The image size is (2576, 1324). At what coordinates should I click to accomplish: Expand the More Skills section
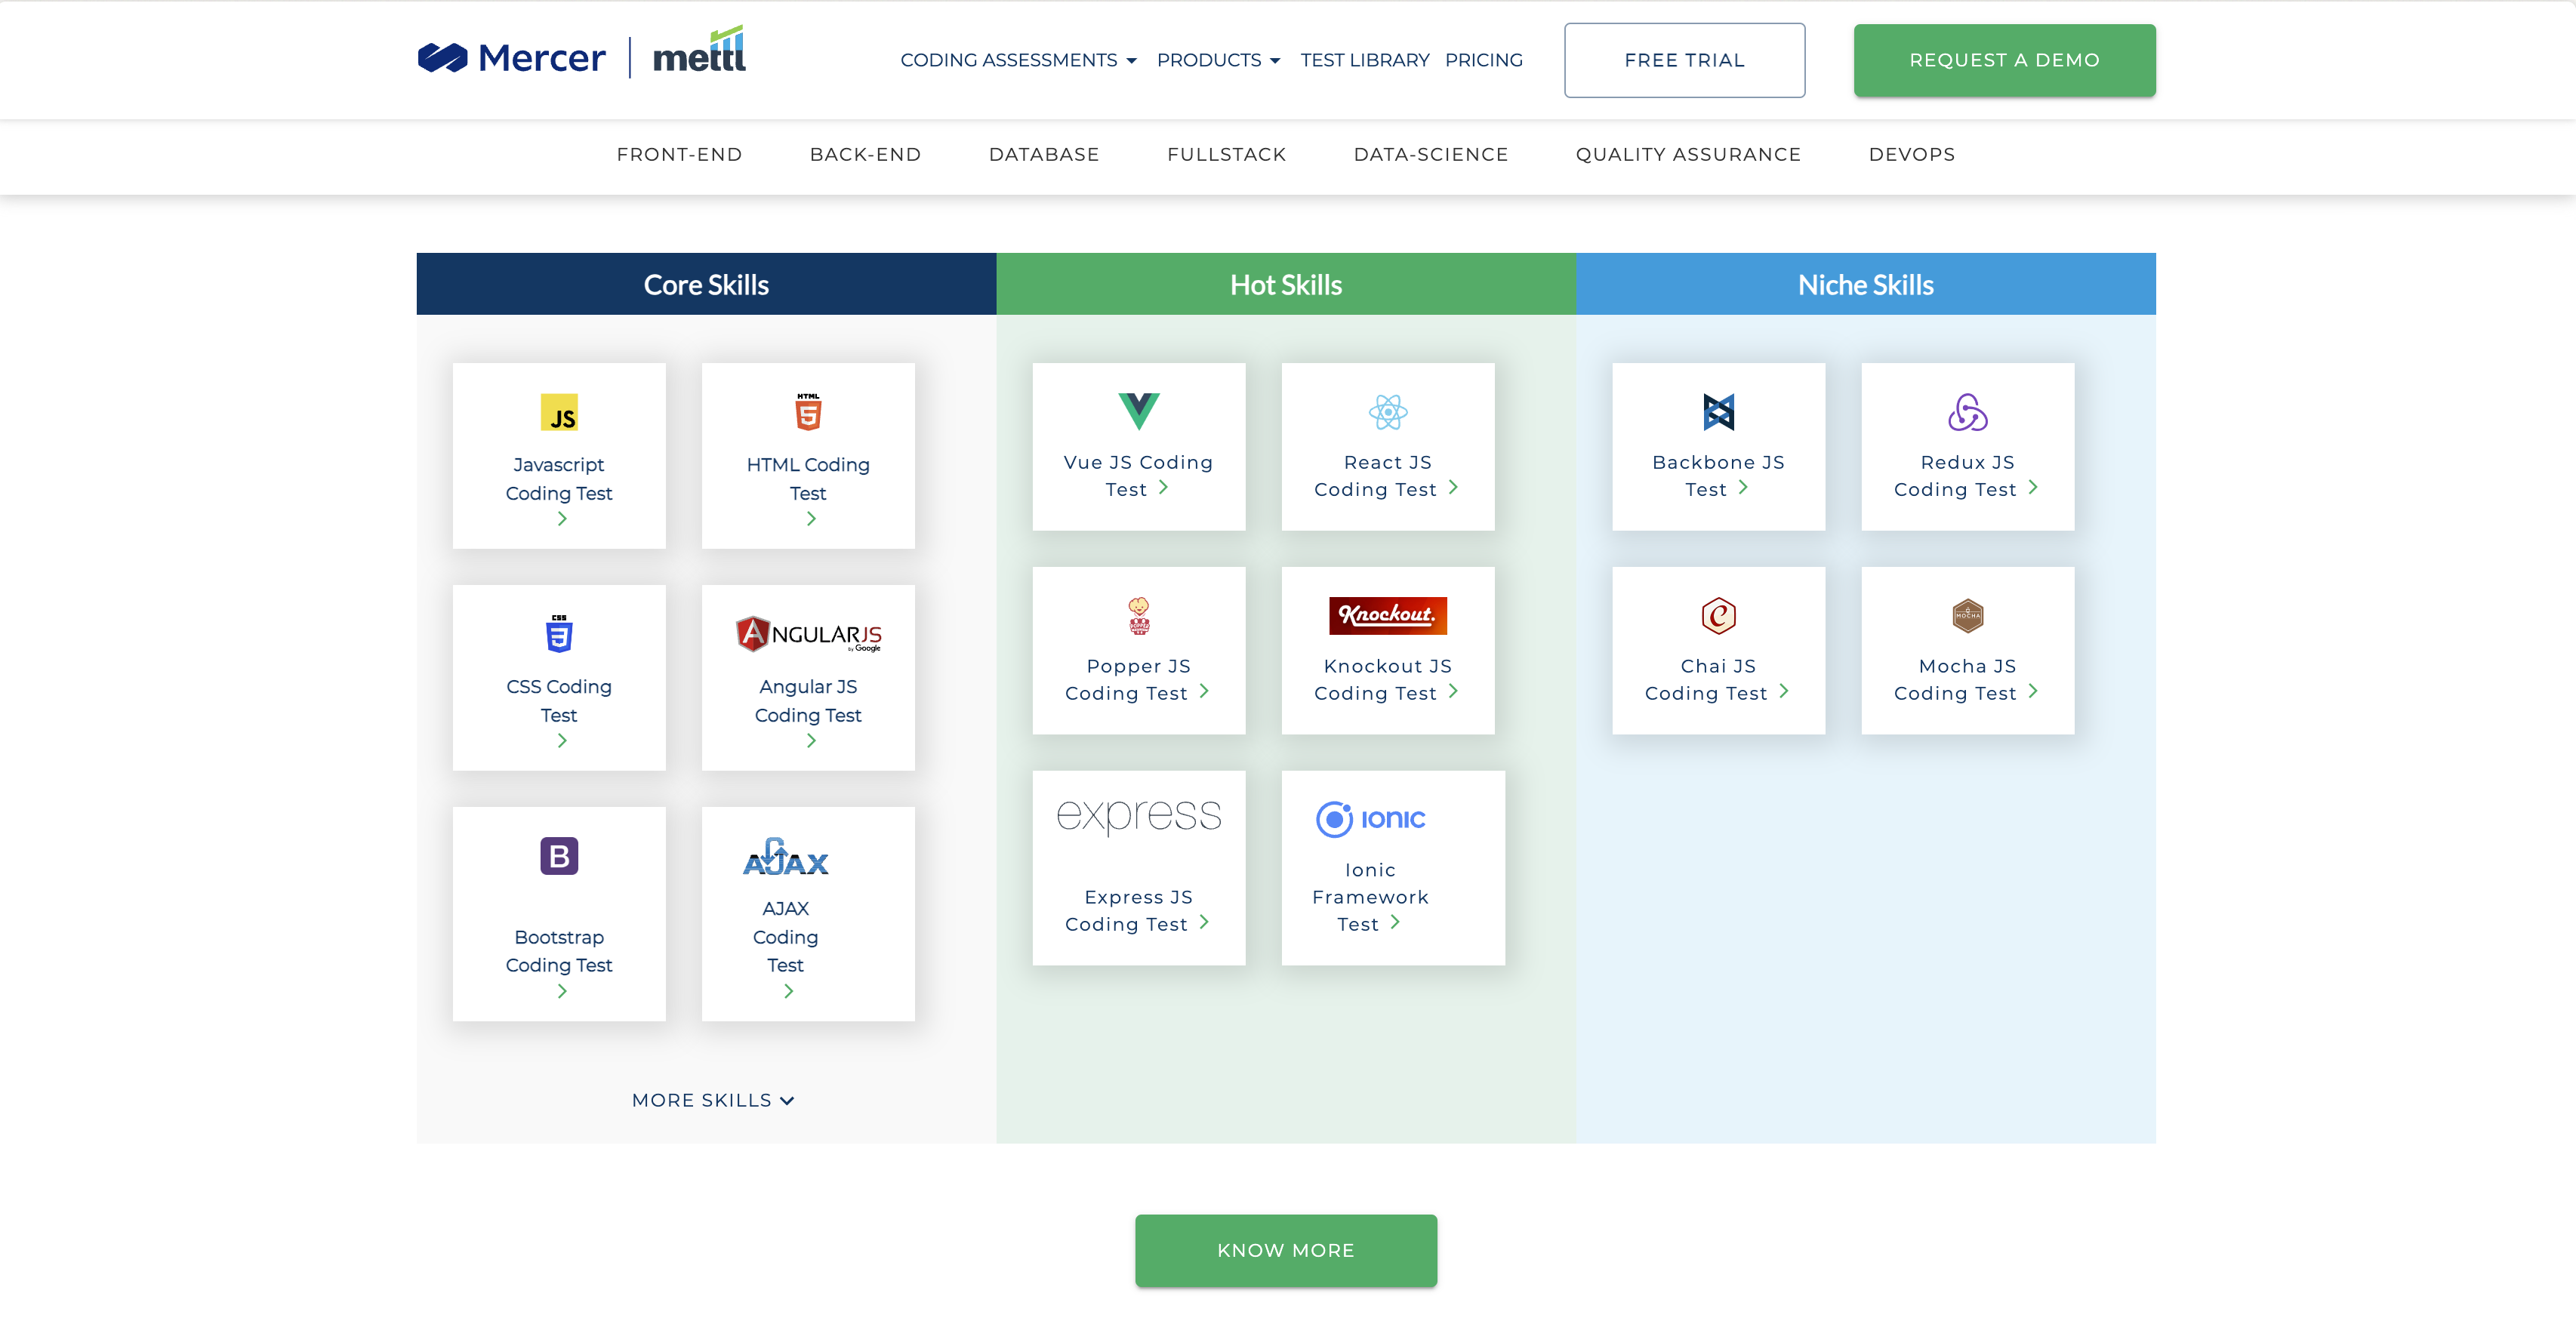click(709, 1099)
